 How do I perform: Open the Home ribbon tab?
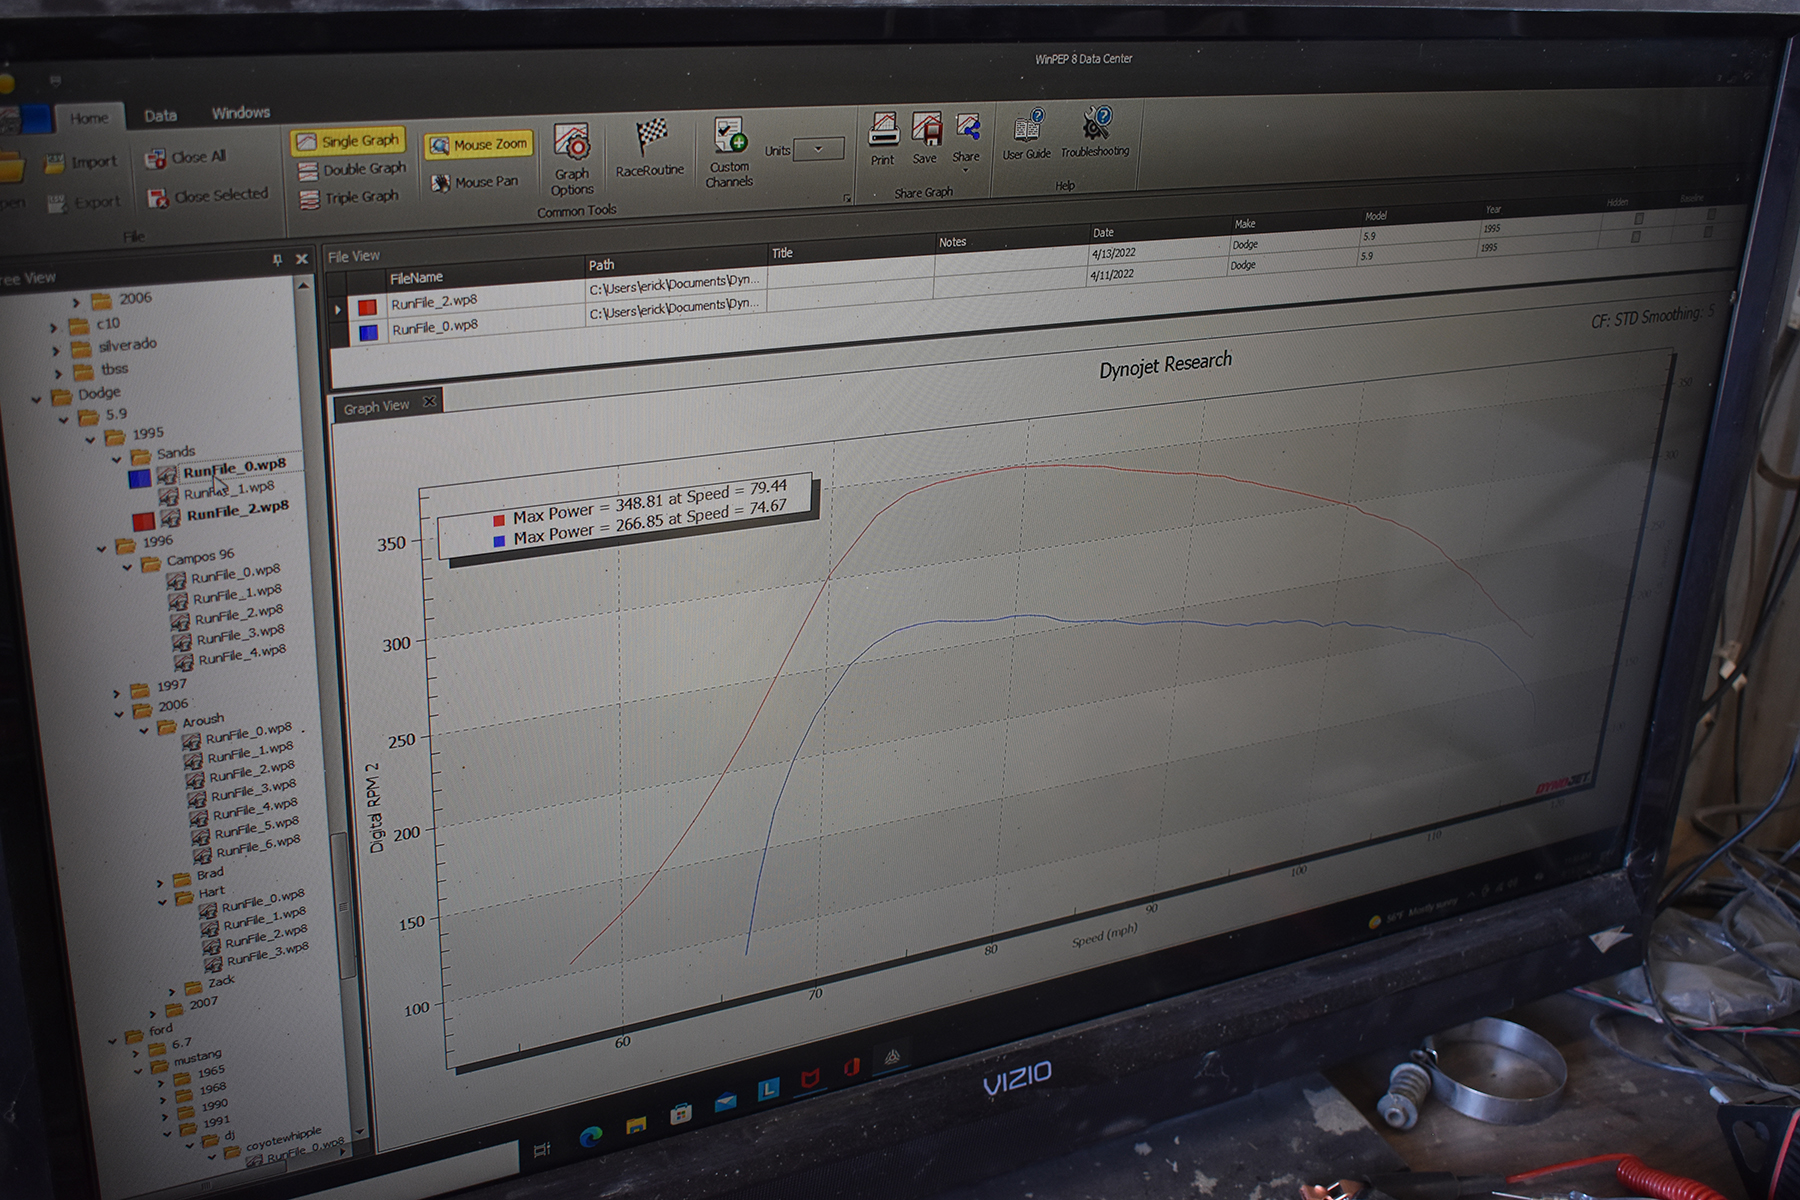click(89, 118)
